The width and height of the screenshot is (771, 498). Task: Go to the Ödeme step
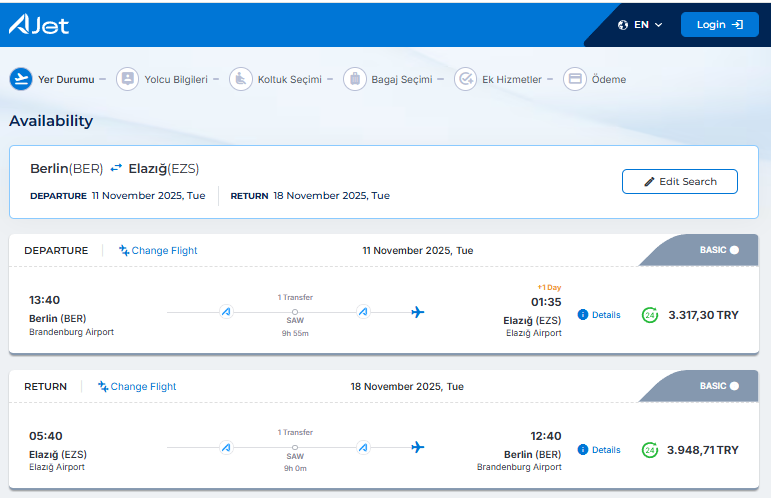(x=609, y=80)
